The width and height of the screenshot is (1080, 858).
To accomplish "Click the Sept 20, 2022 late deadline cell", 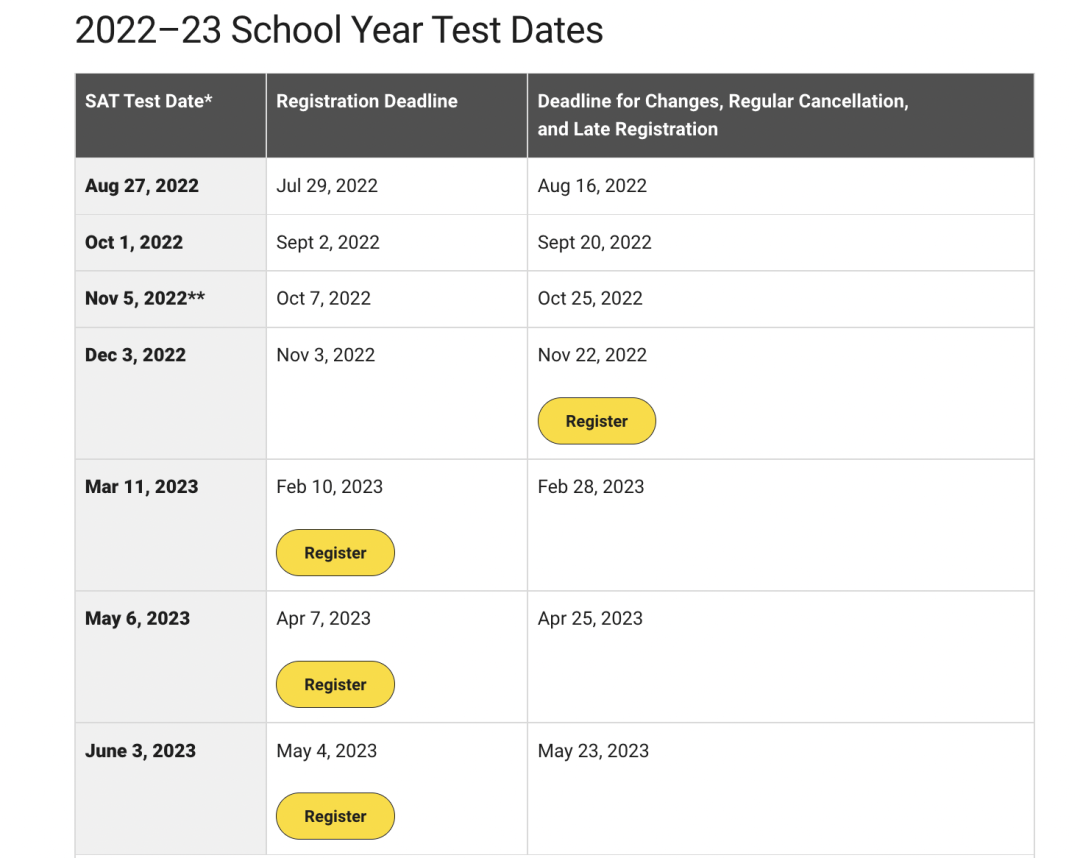I will tap(780, 242).
